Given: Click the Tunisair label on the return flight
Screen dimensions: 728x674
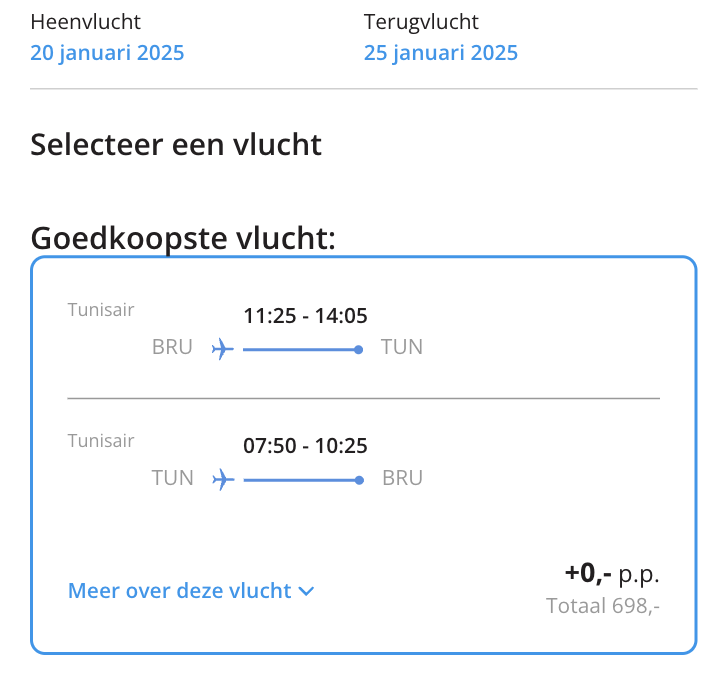Looking at the screenshot, I should click(x=101, y=440).
